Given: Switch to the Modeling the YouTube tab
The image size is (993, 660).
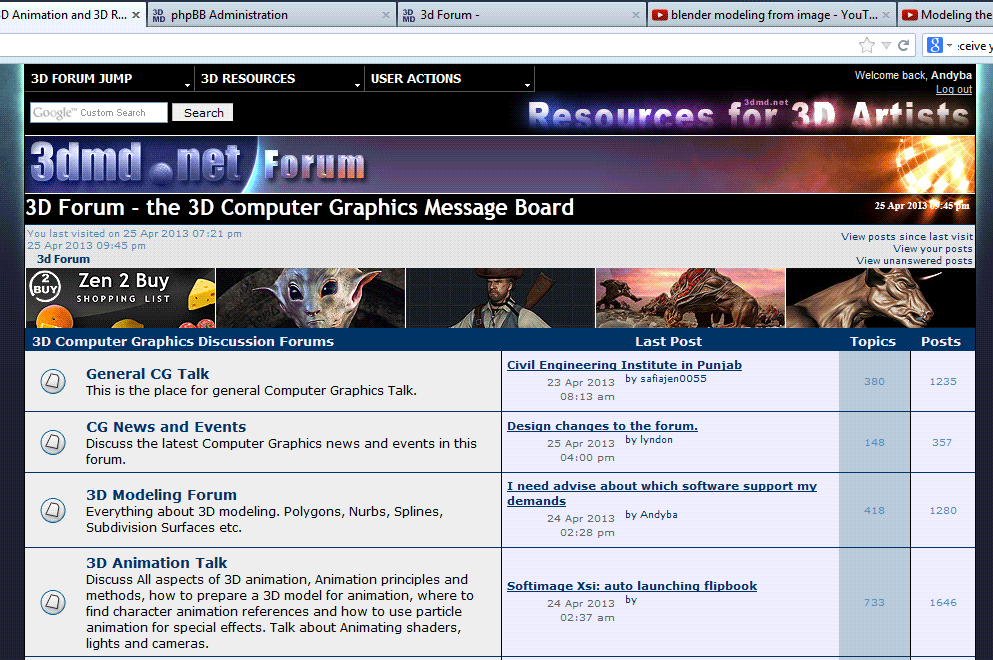Looking at the screenshot, I should pyautogui.click(x=946, y=15).
